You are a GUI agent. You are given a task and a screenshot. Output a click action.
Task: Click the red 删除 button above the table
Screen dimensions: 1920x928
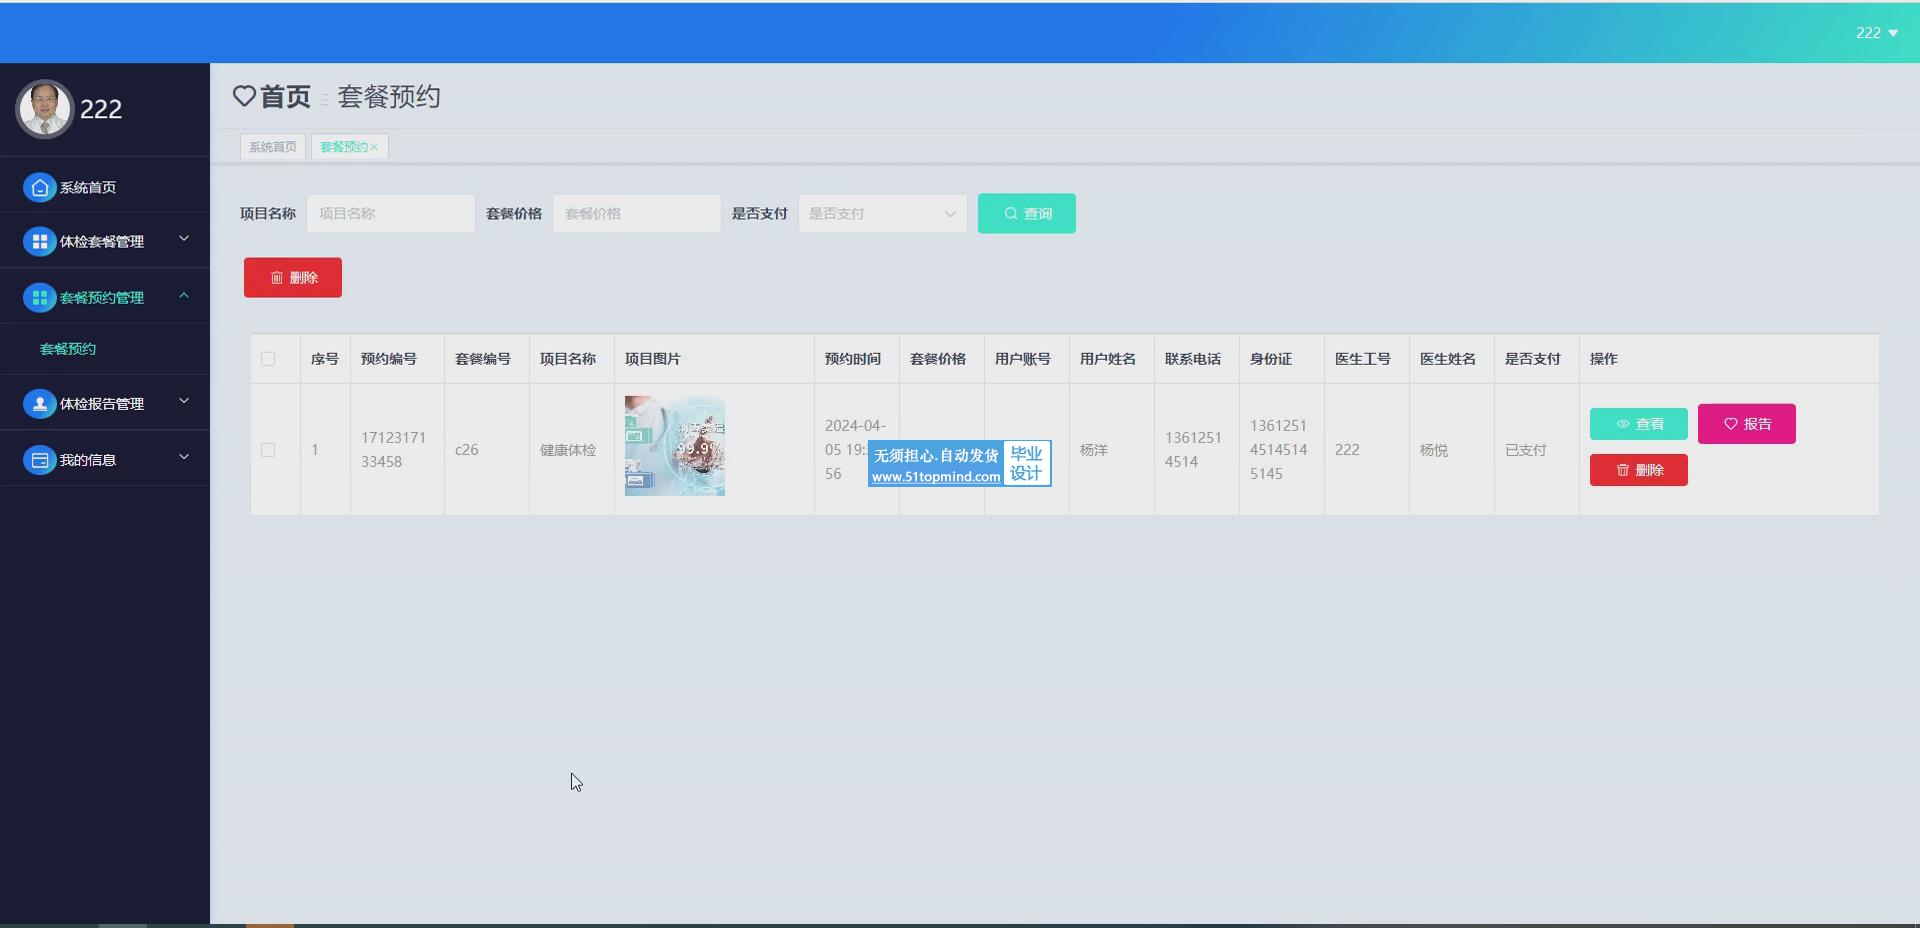coord(293,277)
